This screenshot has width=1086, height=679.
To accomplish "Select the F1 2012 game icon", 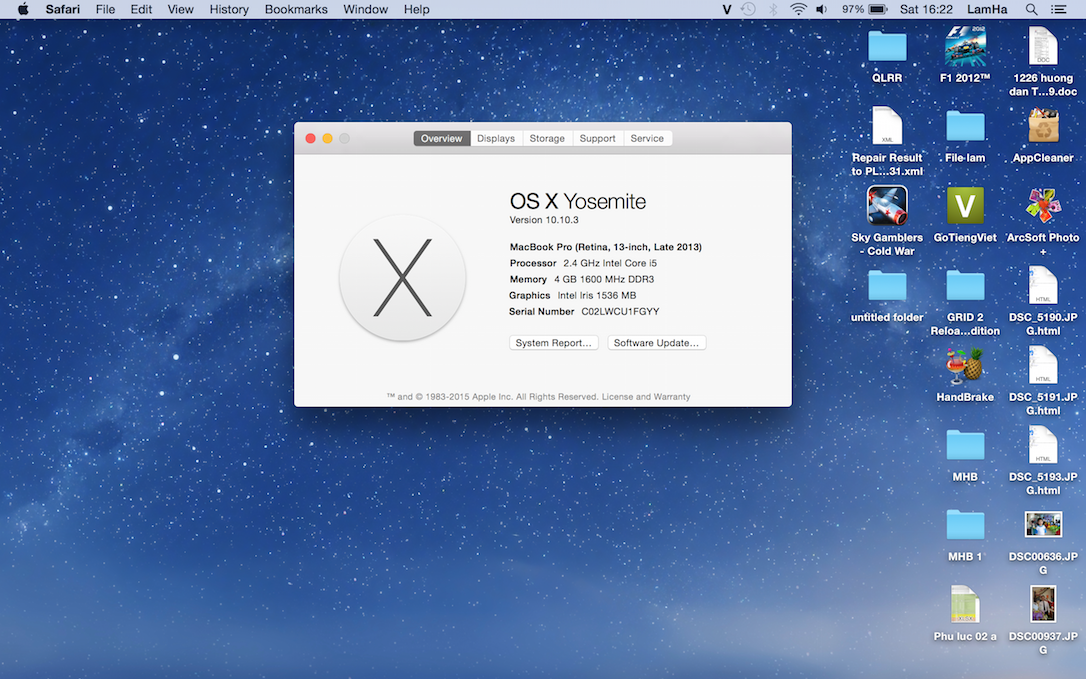I will (x=965, y=46).
